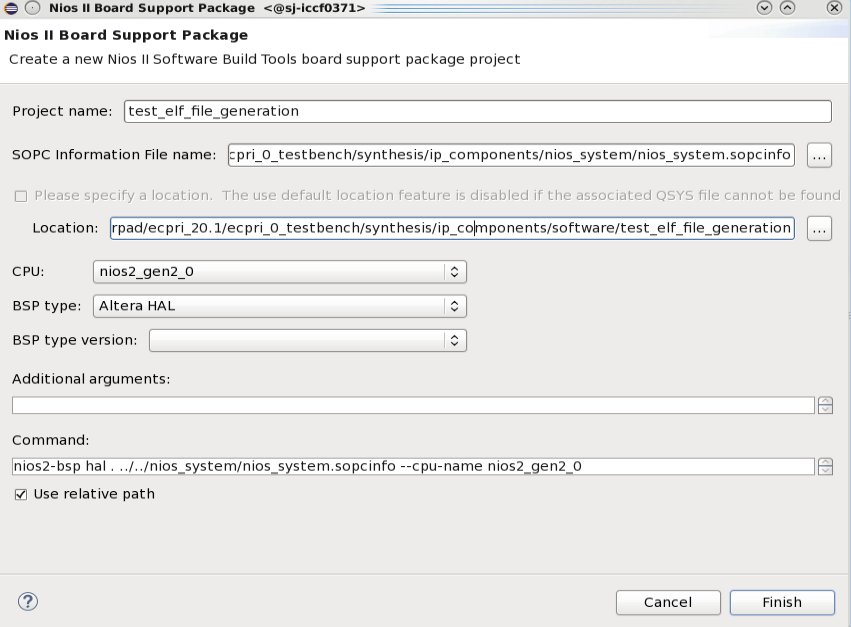
Task: Toggle the specify a location checkbox
Action: pos(21,195)
